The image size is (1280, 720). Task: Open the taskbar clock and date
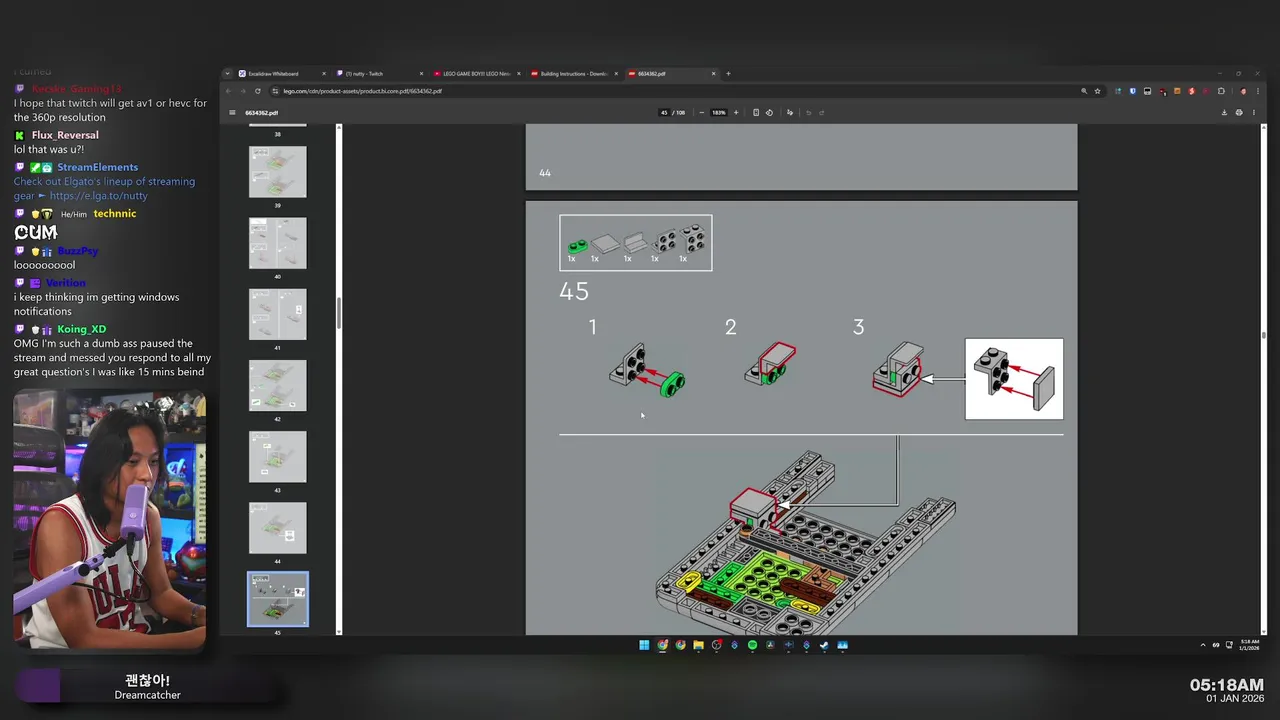tap(1250, 645)
